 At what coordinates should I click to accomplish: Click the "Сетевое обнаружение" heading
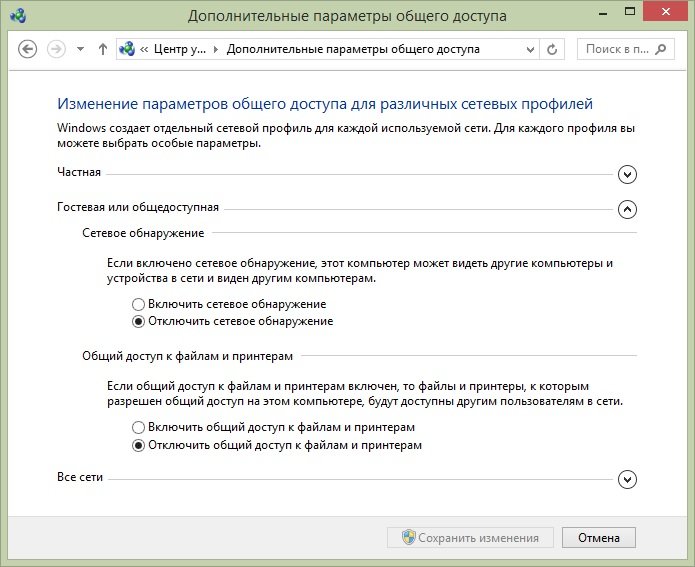tap(143, 233)
